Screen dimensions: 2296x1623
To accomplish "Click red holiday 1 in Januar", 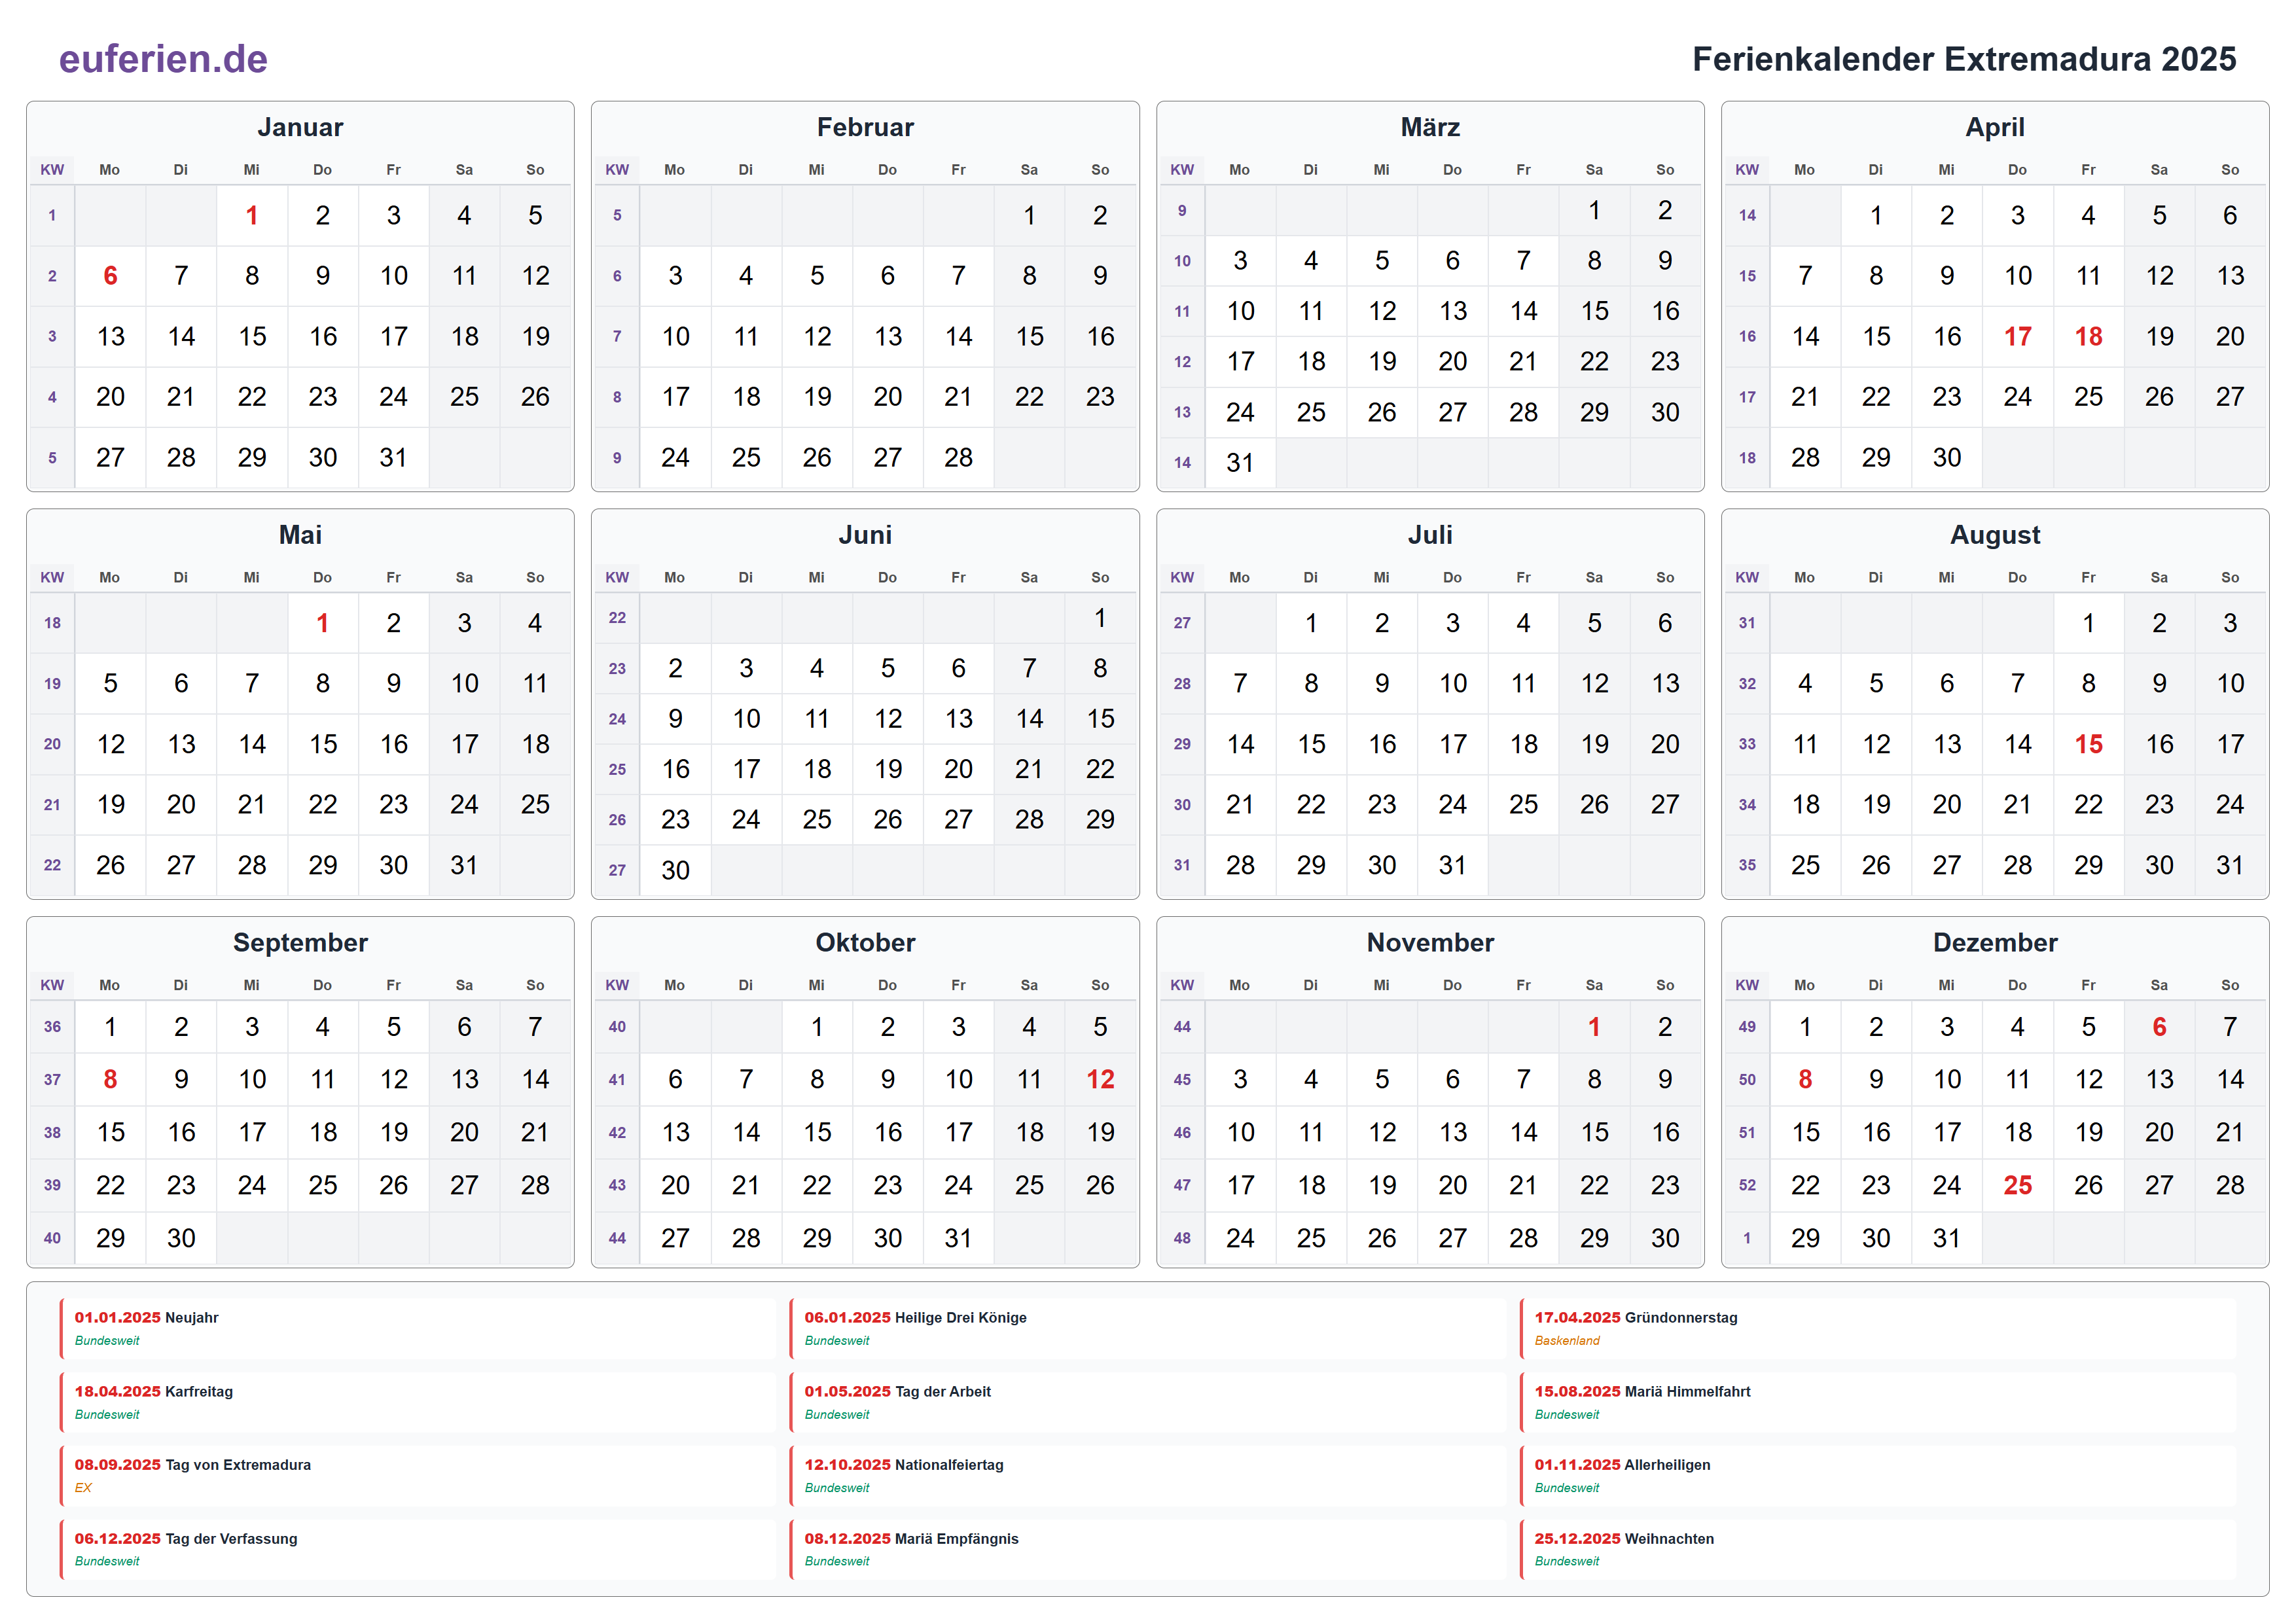I will click(x=252, y=215).
